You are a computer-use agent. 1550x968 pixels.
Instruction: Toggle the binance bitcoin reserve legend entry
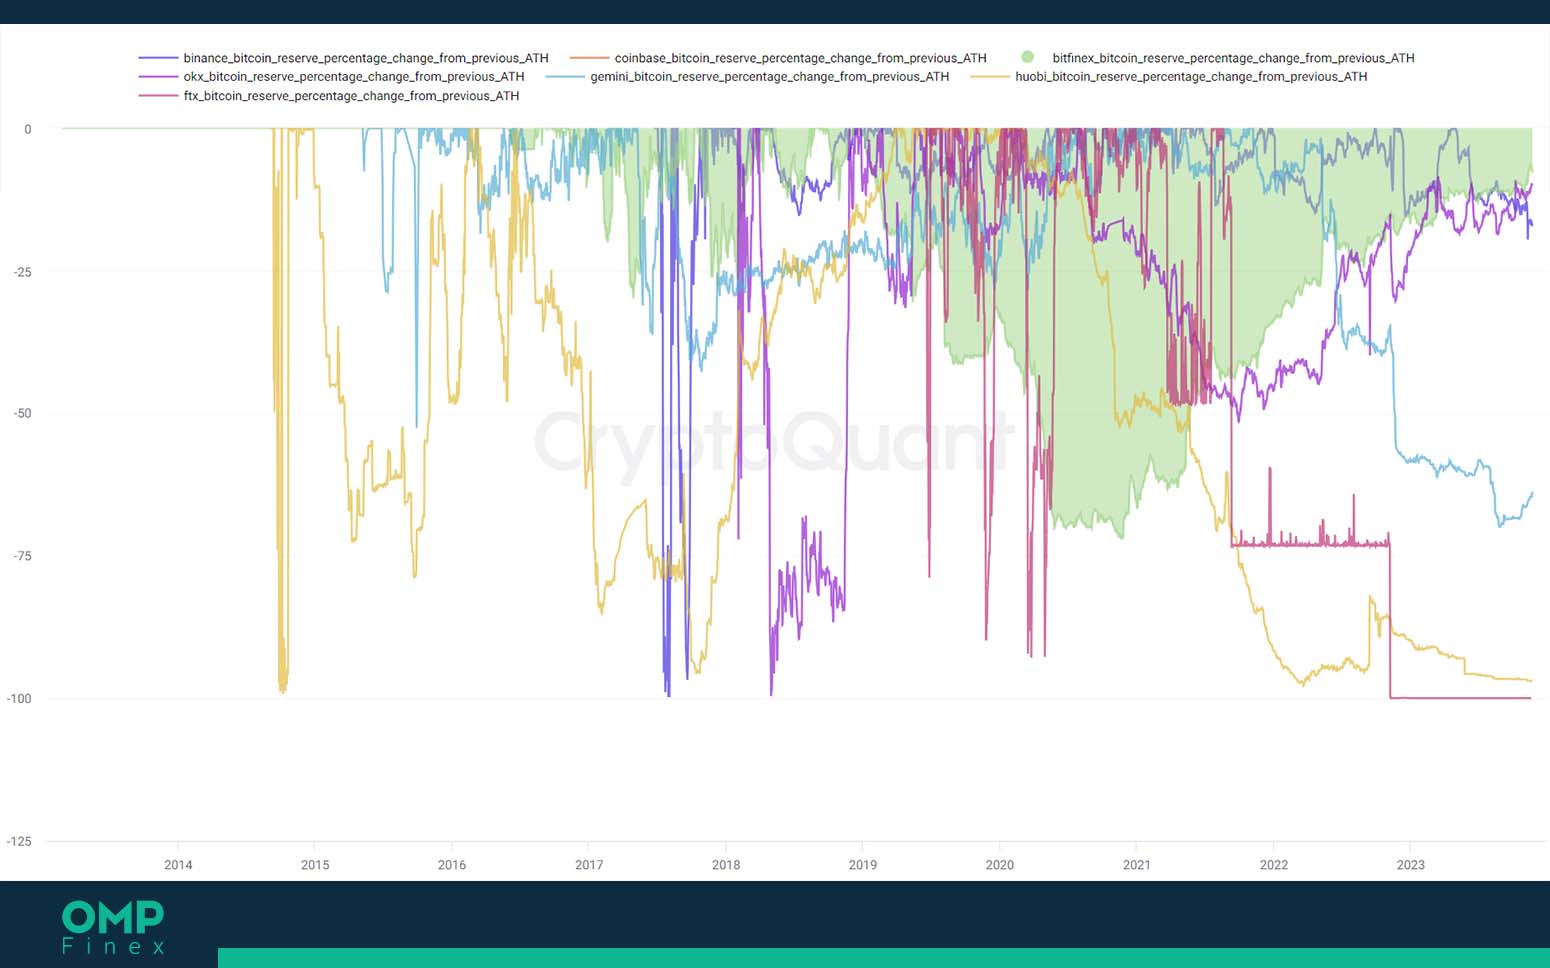(x=343, y=58)
